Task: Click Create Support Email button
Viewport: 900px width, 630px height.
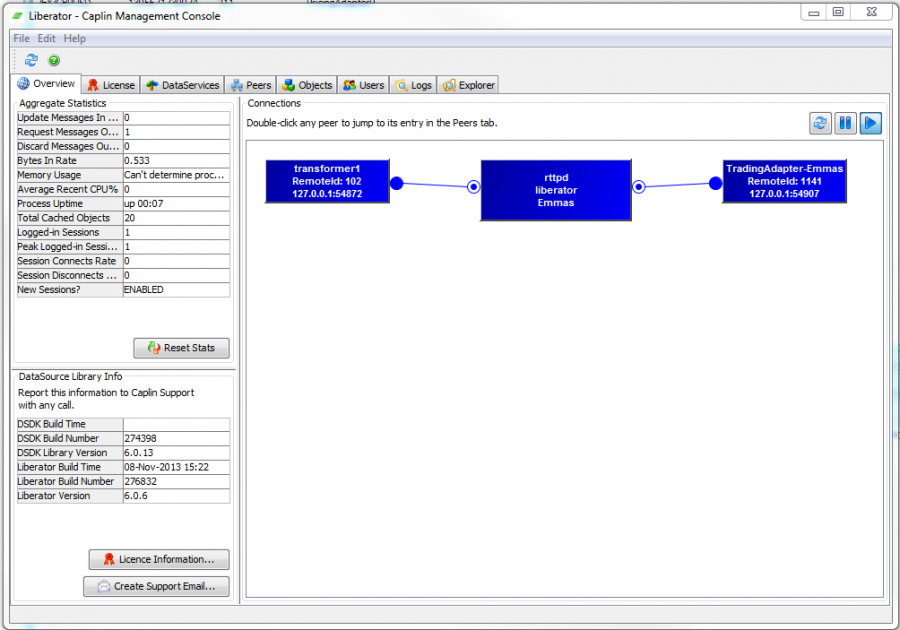Action: [156, 586]
